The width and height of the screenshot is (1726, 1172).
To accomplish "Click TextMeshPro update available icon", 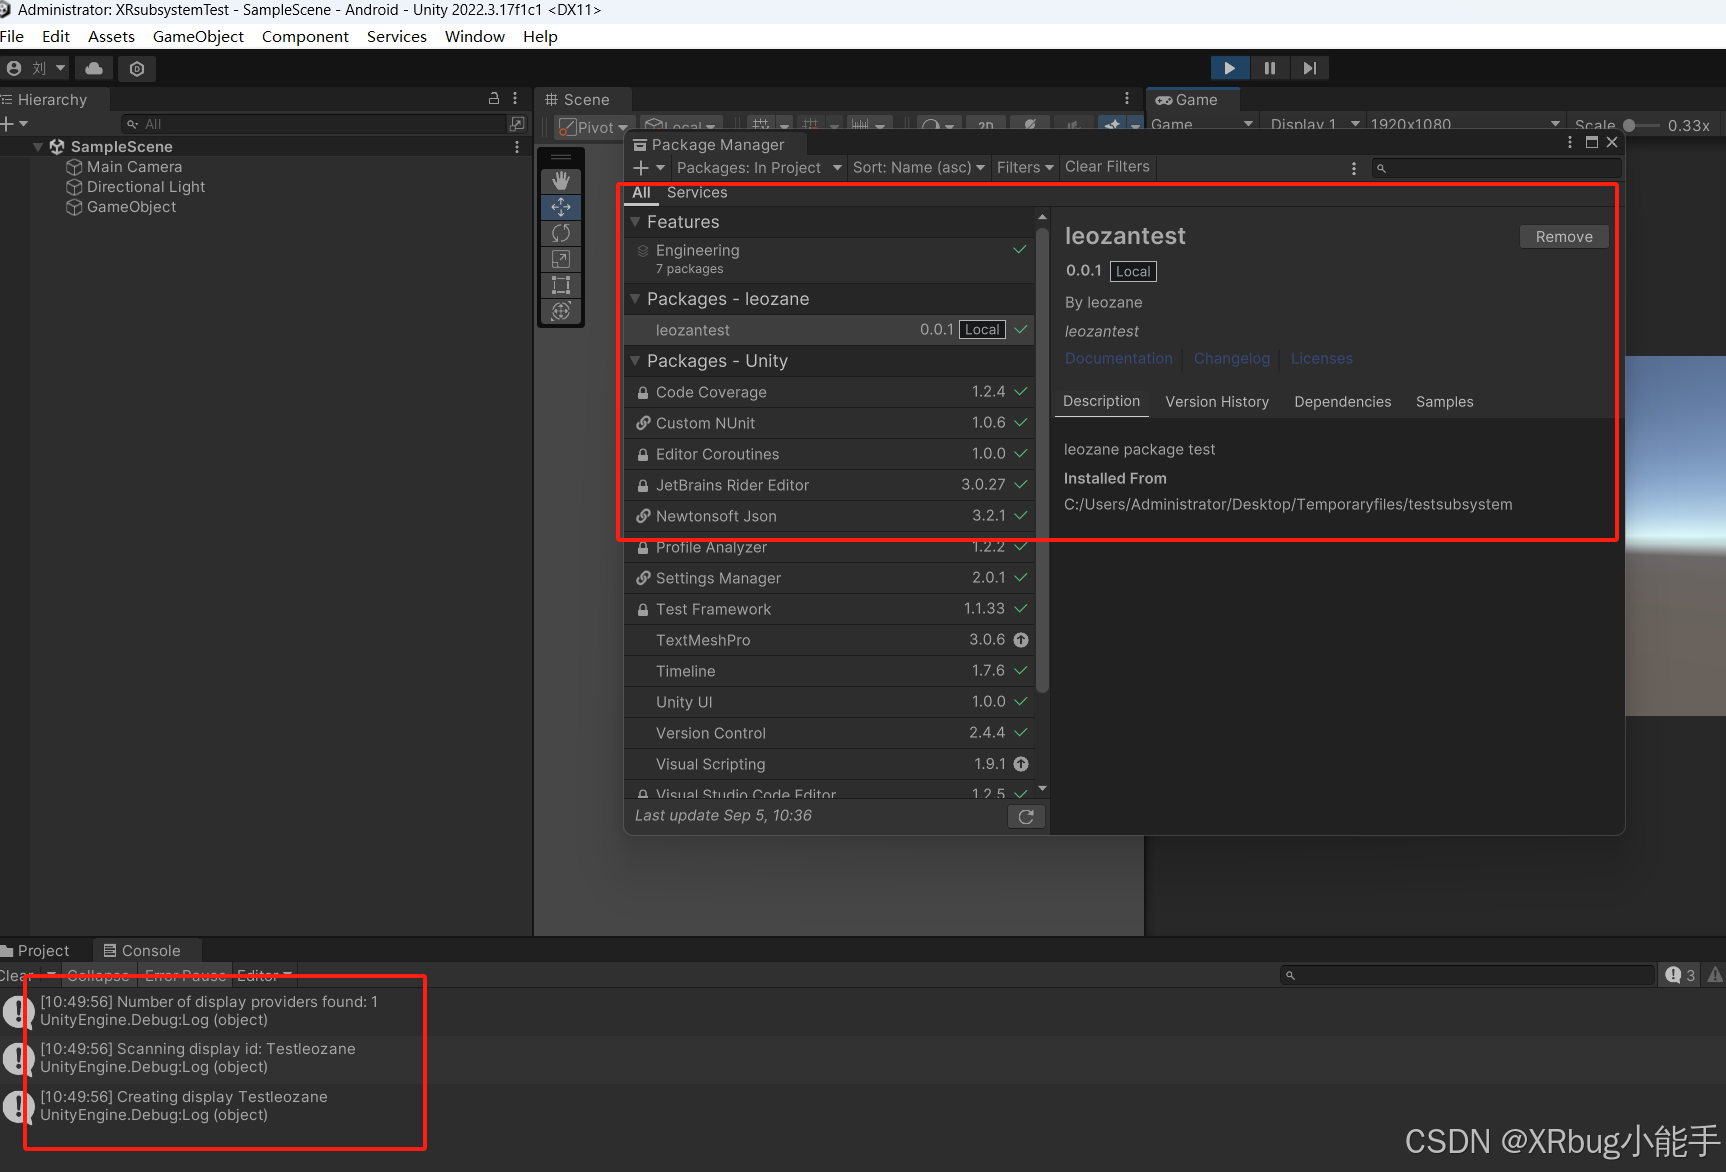I will [x=1021, y=640].
